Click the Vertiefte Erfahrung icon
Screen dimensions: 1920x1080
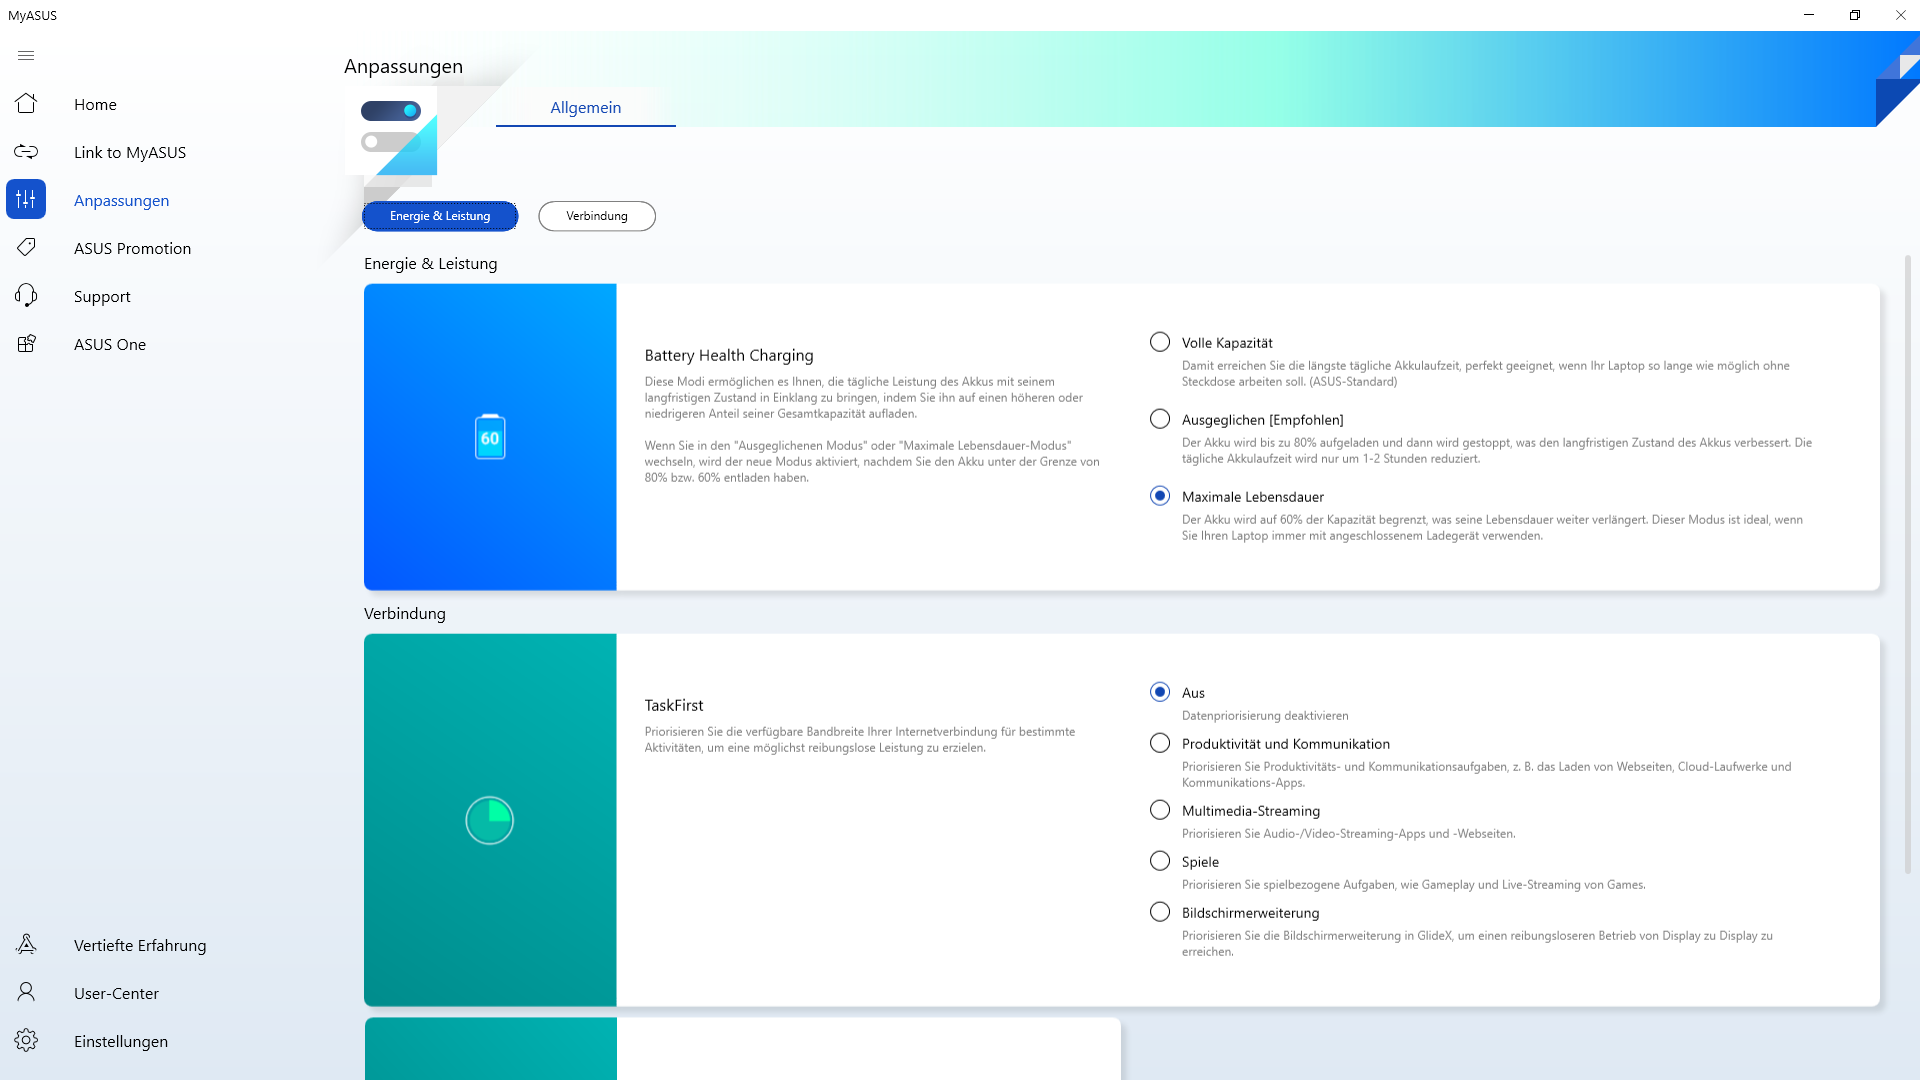coord(26,945)
